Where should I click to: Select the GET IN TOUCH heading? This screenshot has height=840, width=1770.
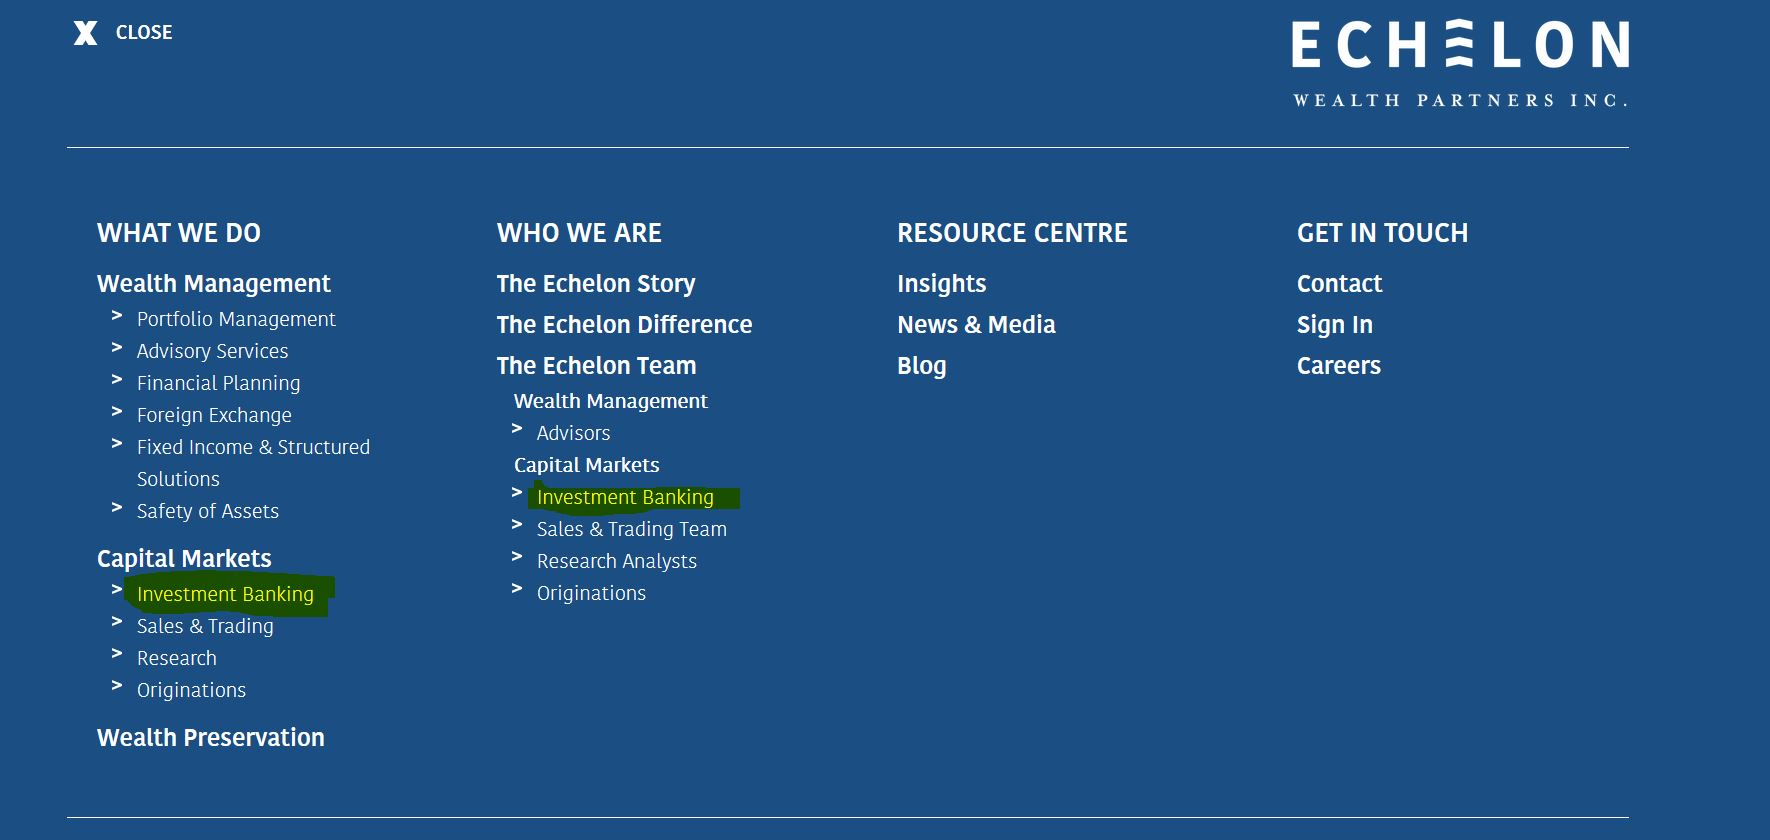point(1382,233)
